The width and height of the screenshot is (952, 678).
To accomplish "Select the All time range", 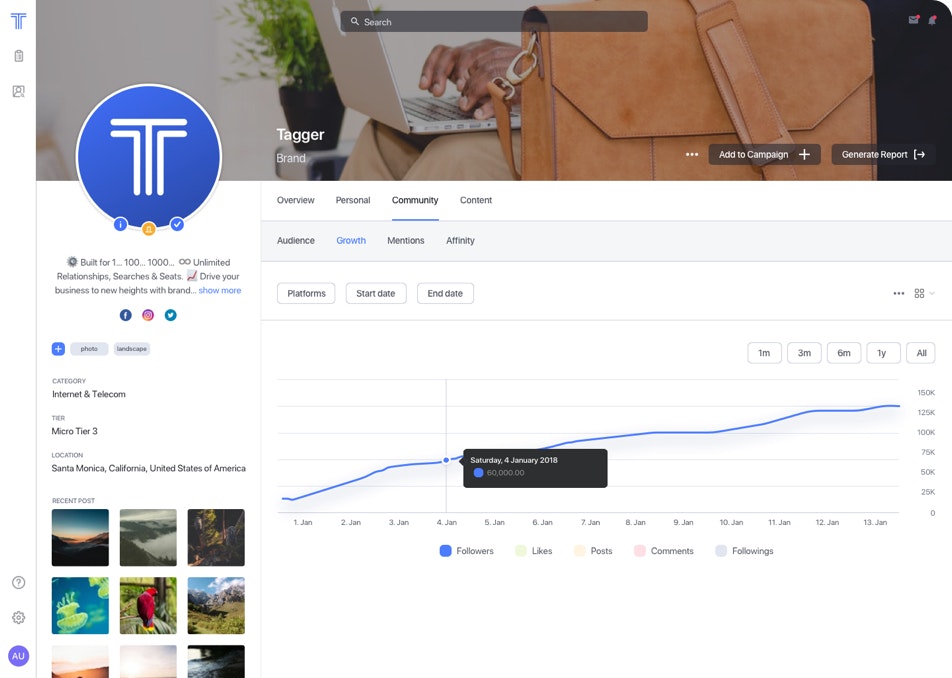I will [921, 353].
